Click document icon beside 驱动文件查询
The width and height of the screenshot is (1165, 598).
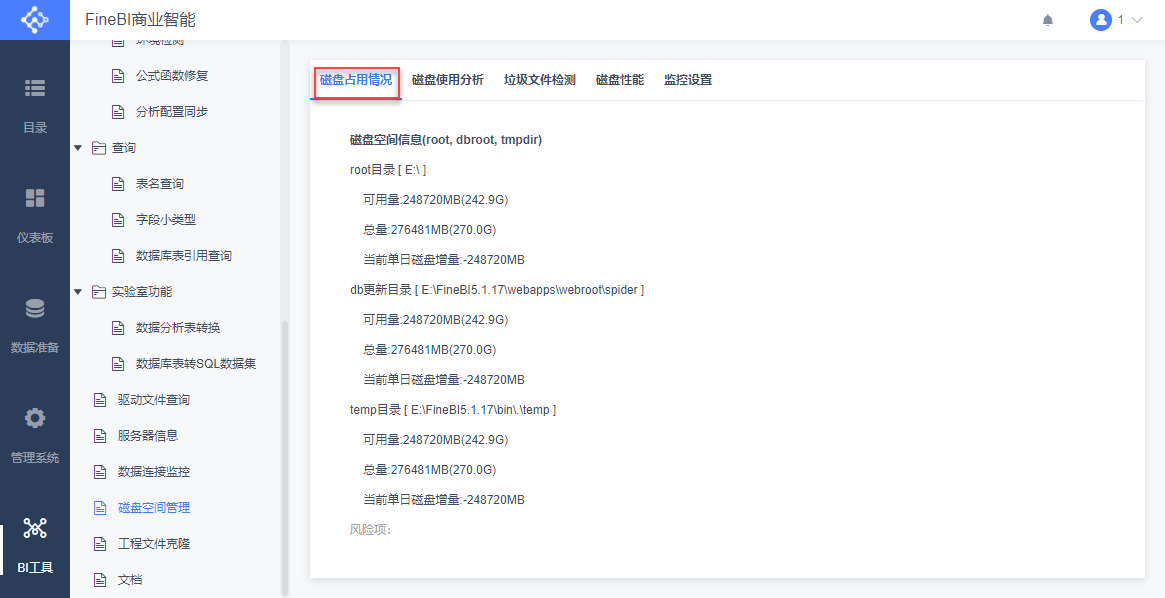[100, 400]
